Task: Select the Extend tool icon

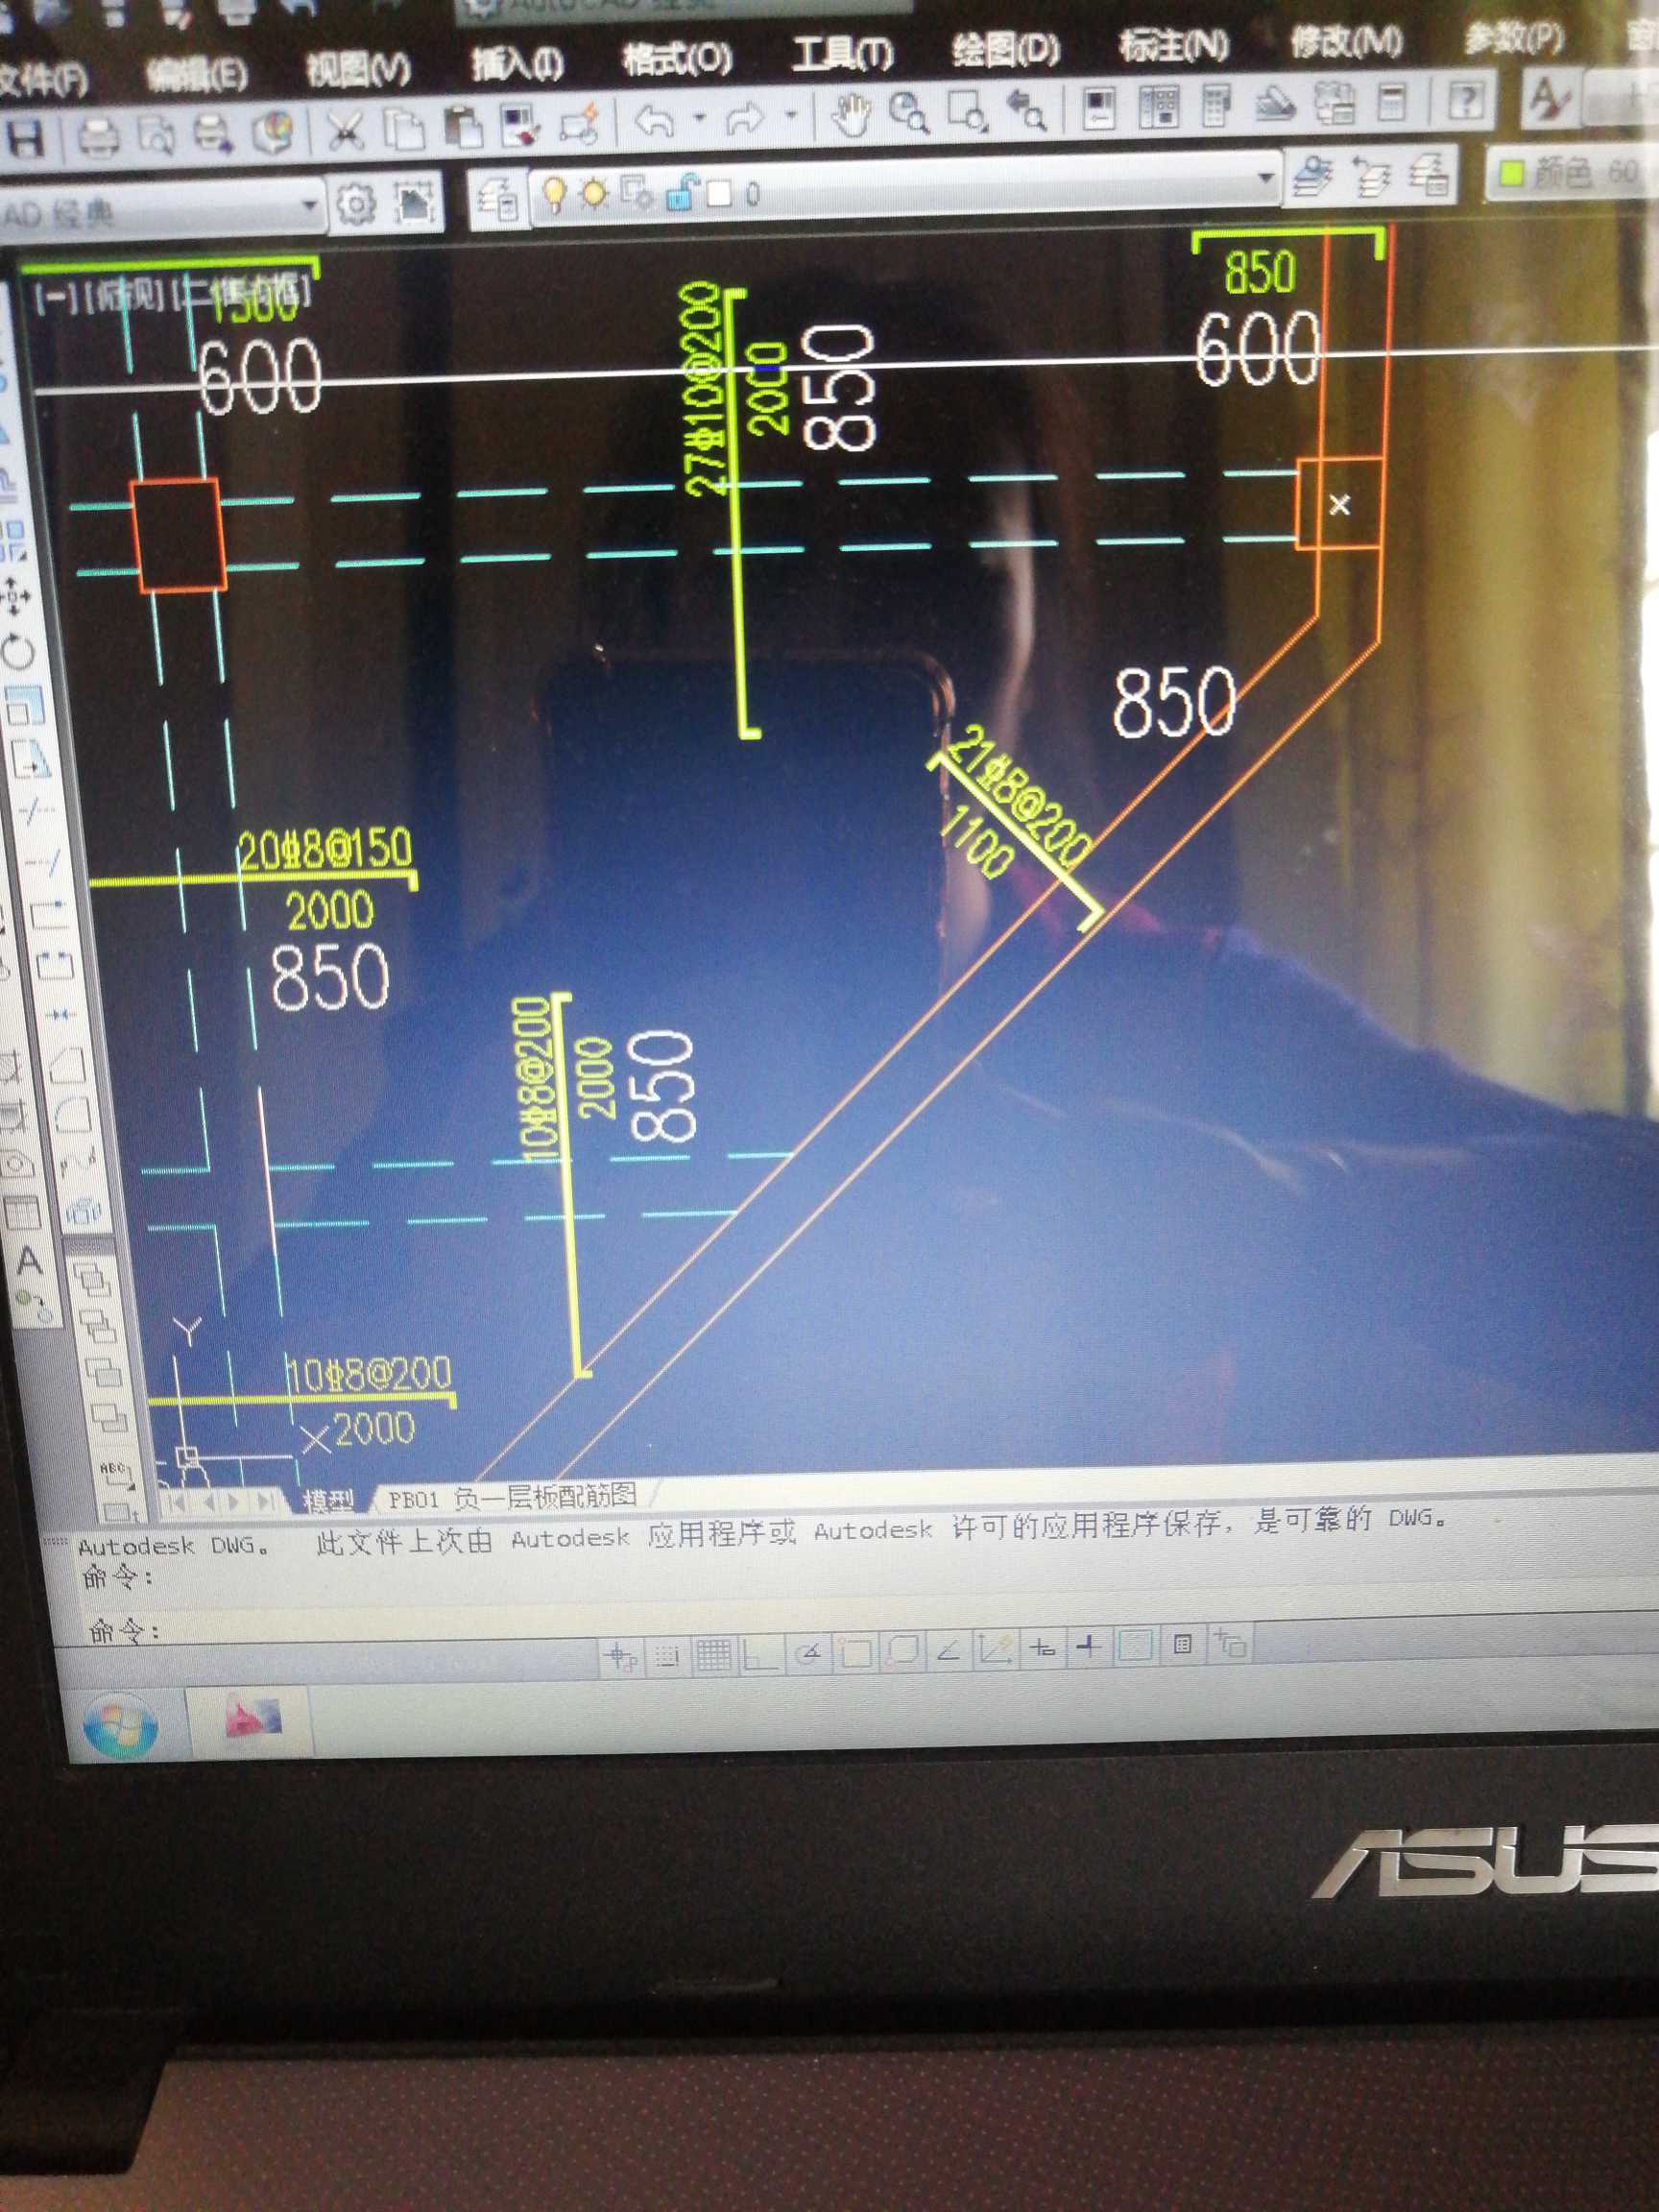Action: (x=45, y=861)
